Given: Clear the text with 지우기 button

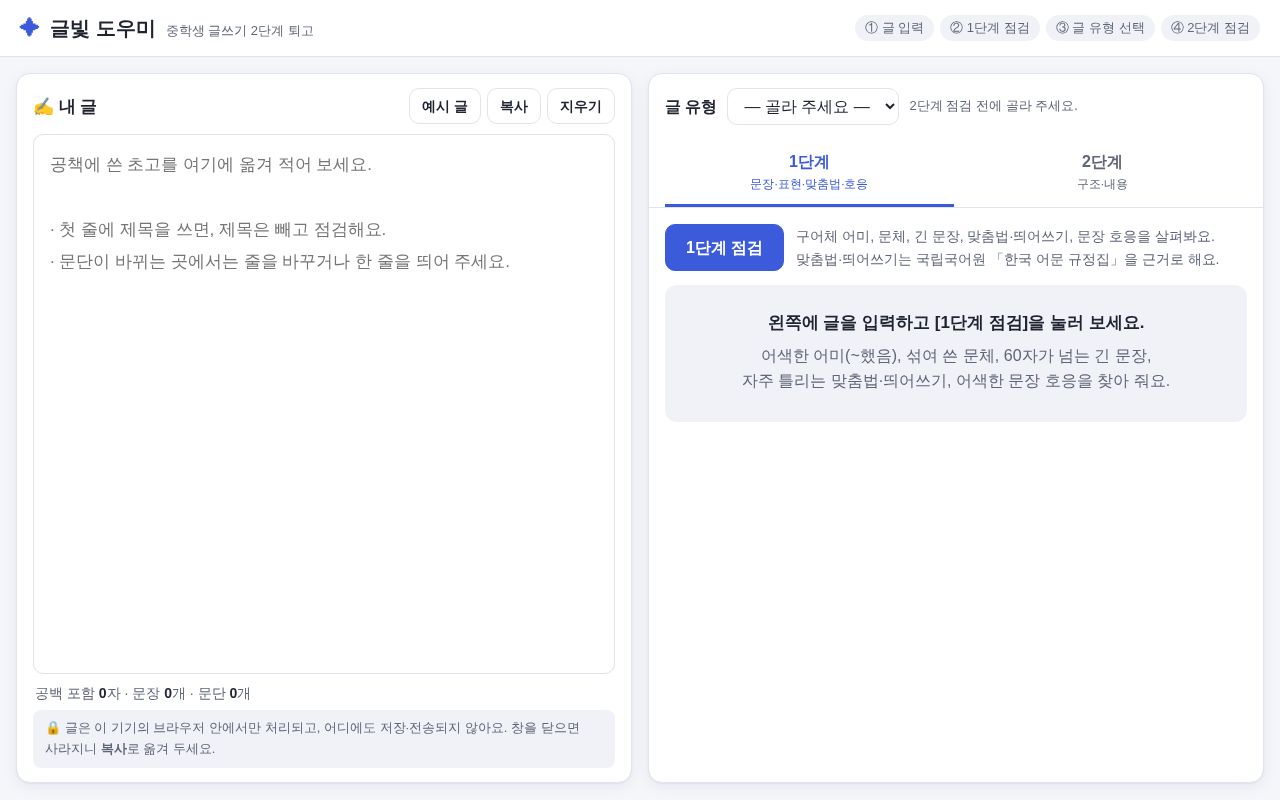Looking at the screenshot, I should (581, 106).
